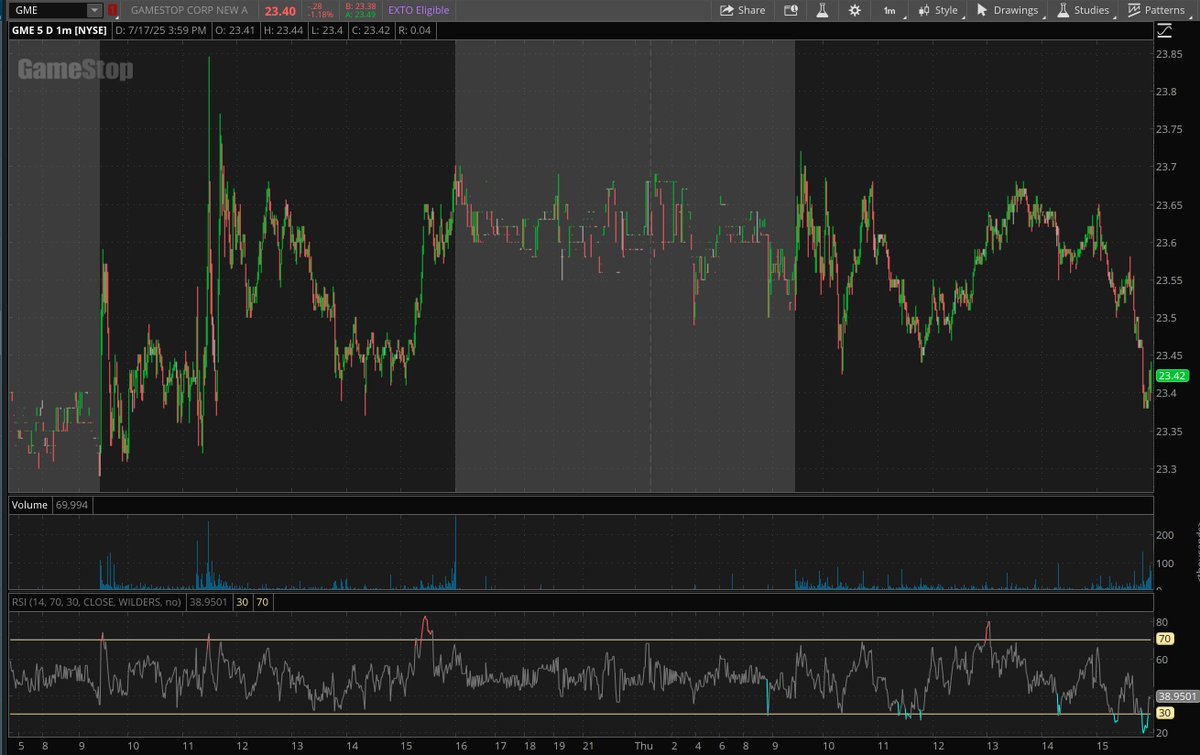The image size is (1200, 755).
Task: Open the 1m timeframe dropdown
Action: click(890, 10)
